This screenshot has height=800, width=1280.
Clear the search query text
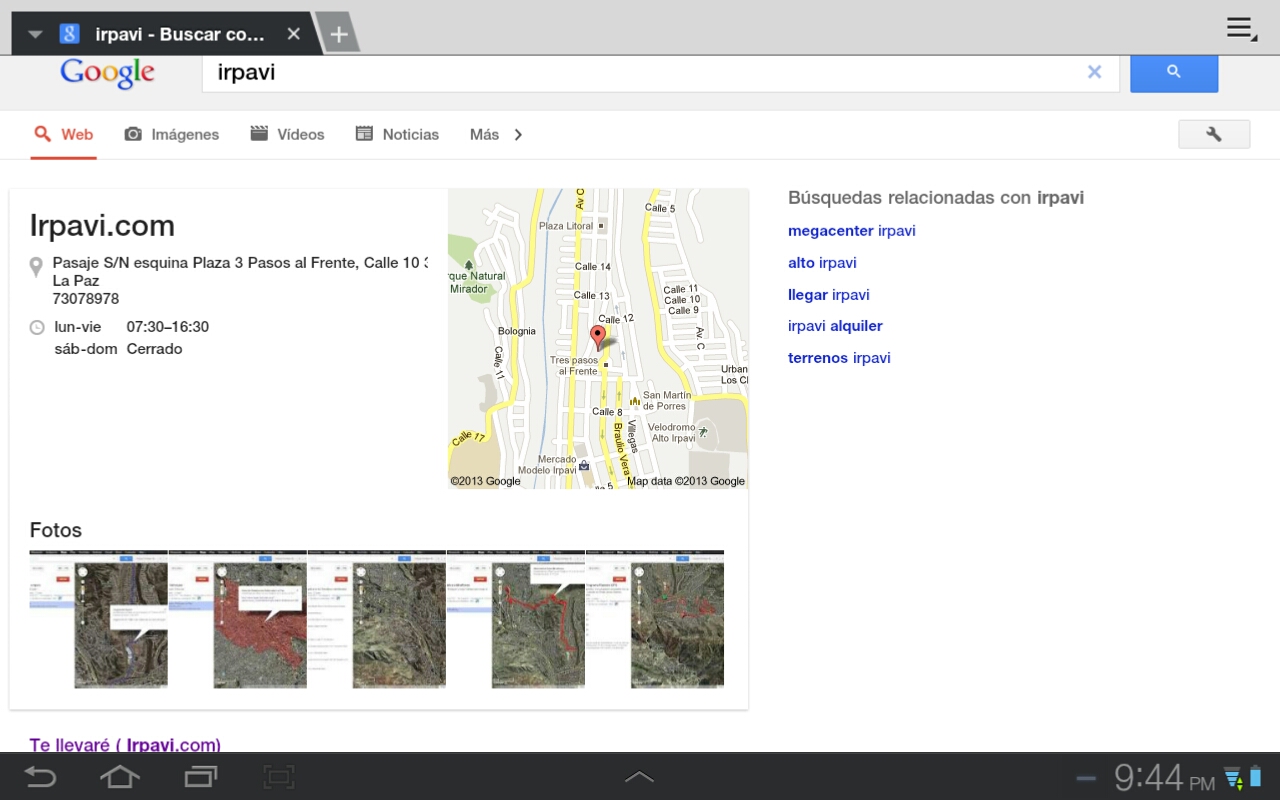coord(1095,72)
